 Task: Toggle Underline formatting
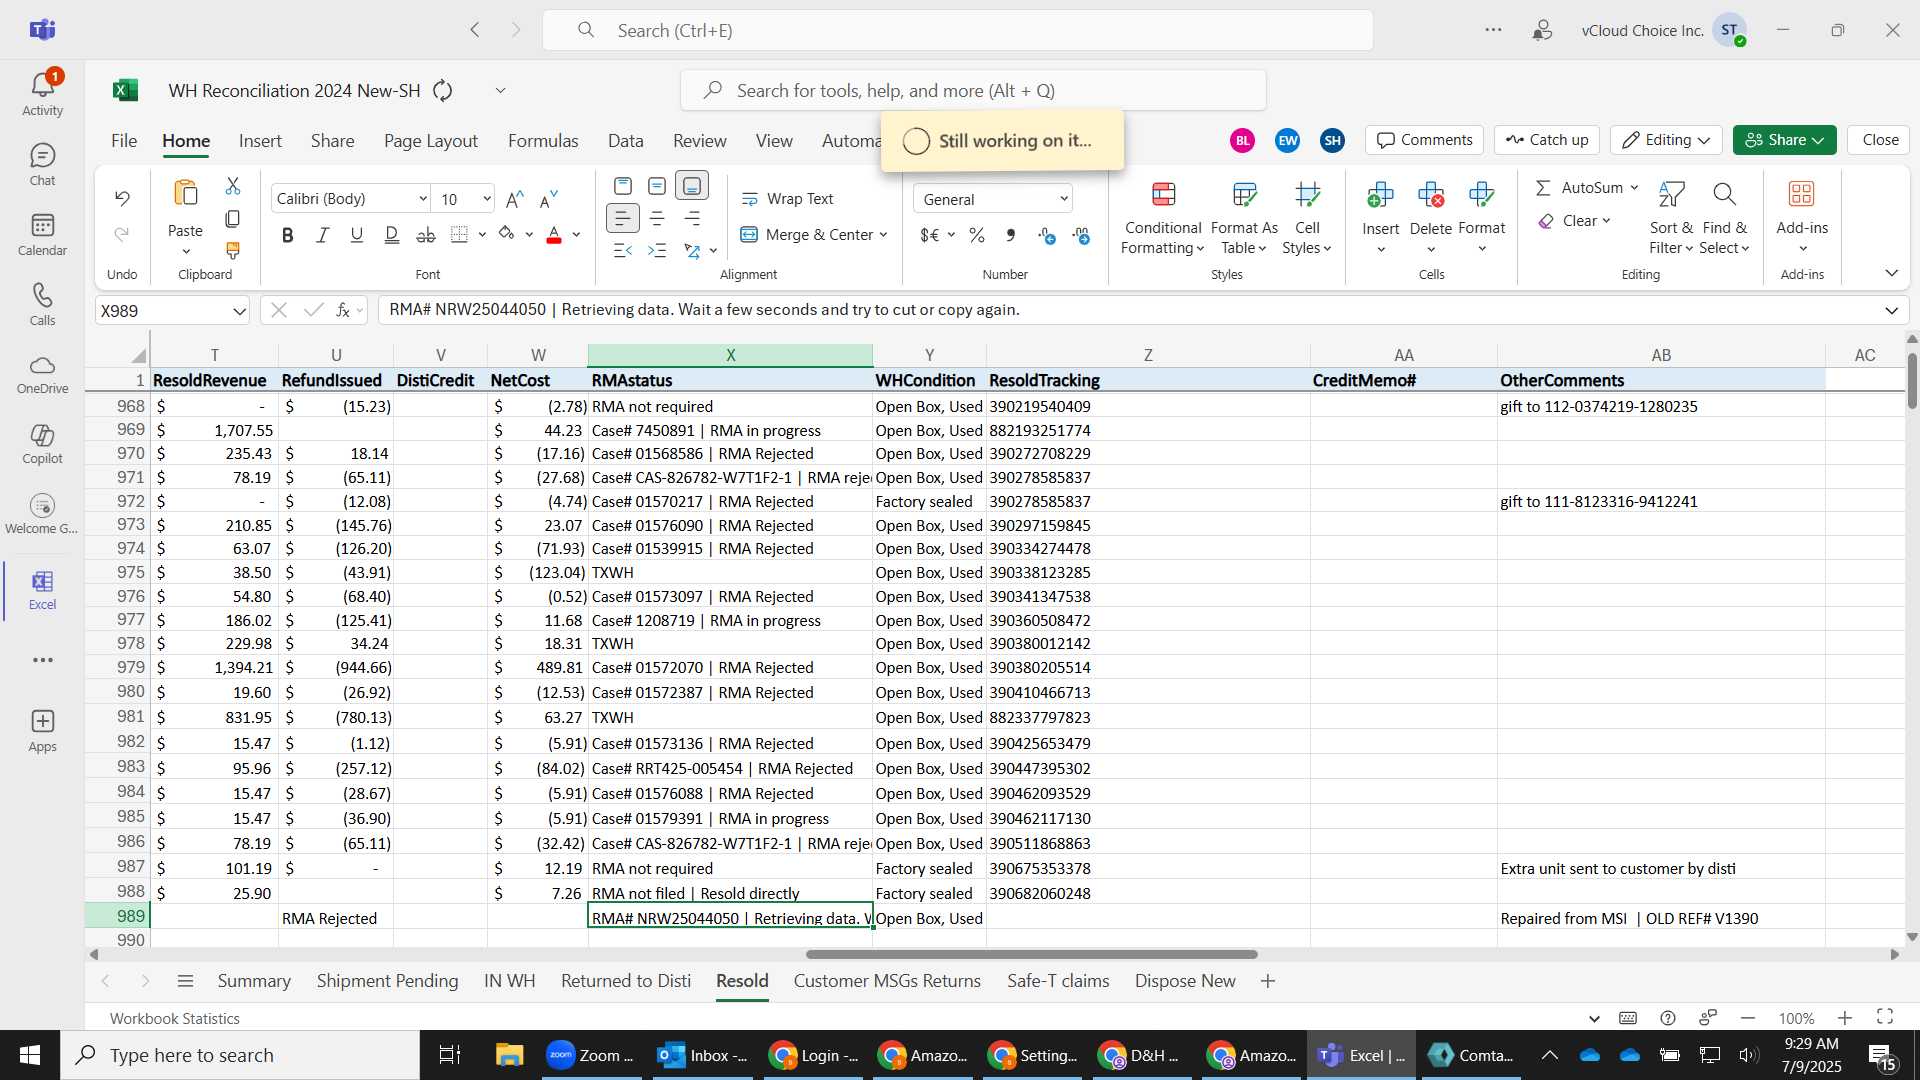tap(357, 235)
